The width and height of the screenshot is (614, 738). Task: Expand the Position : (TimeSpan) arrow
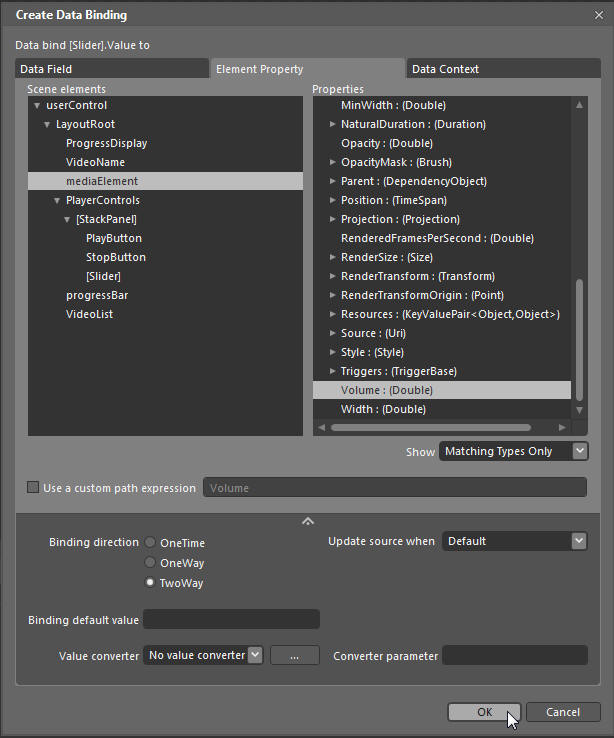(x=333, y=200)
